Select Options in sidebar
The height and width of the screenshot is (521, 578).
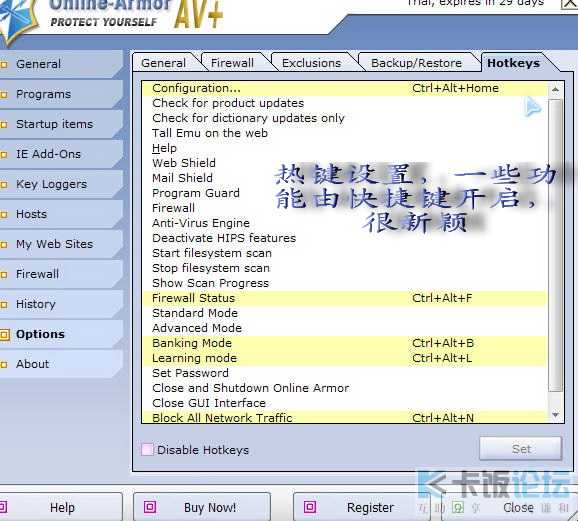point(61,334)
